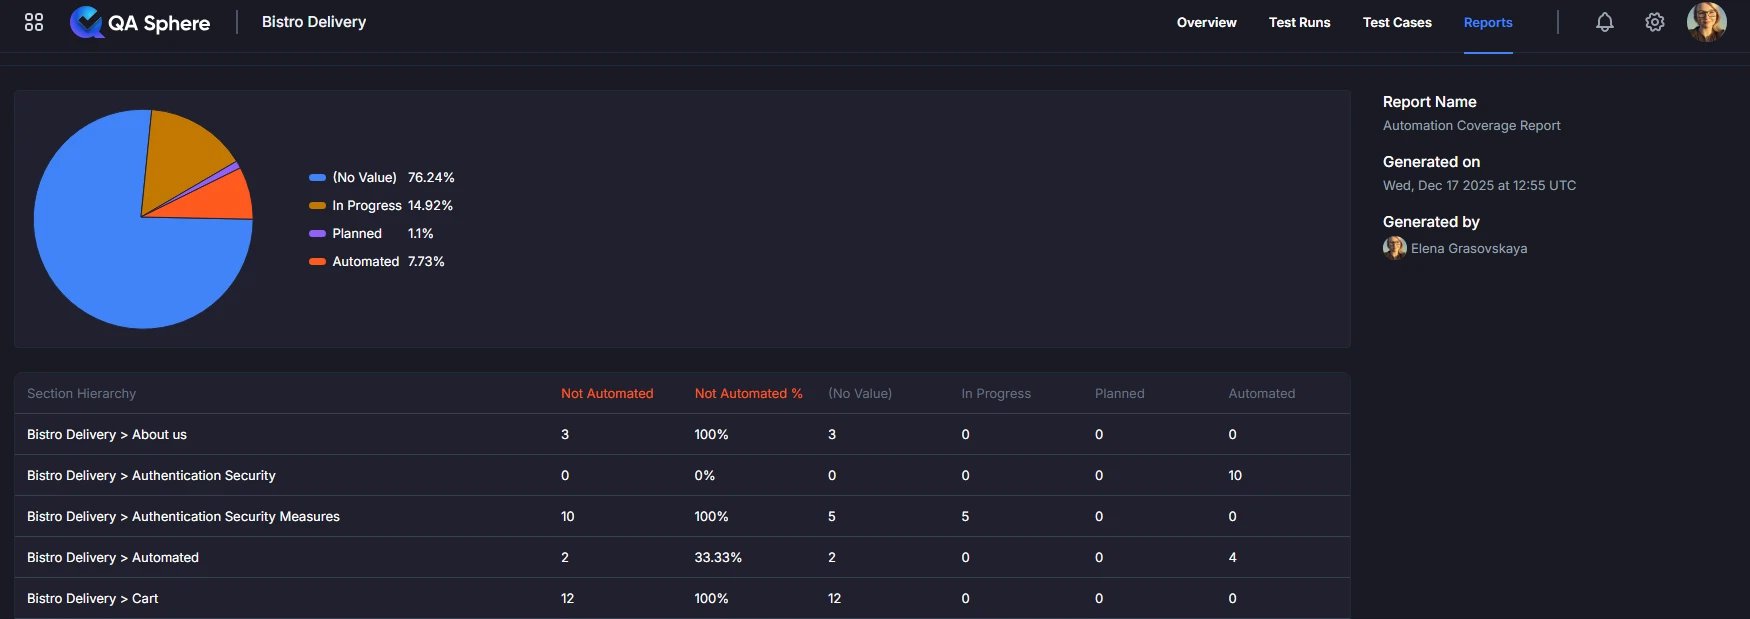Click Automated count 10 in Authentication Security
This screenshot has height=619, width=1750.
tap(1235, 475)
